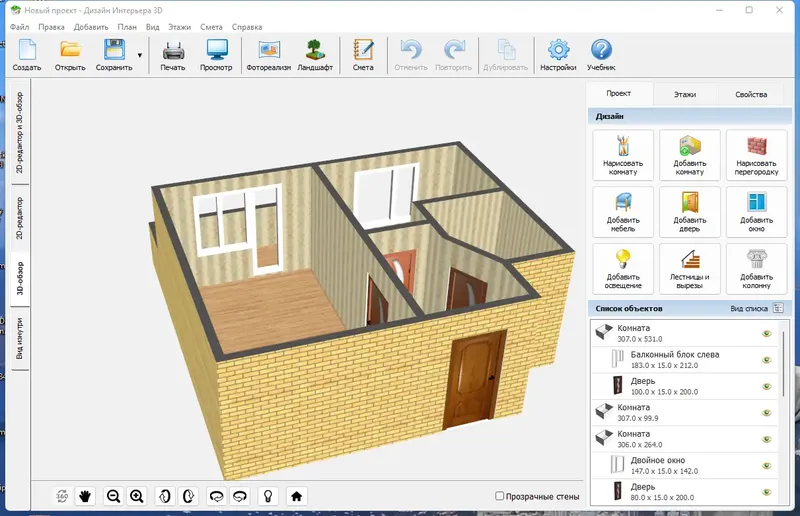Open the Вид списка list view selector
This screenshot has height=516, width=800.
(757, 308)
